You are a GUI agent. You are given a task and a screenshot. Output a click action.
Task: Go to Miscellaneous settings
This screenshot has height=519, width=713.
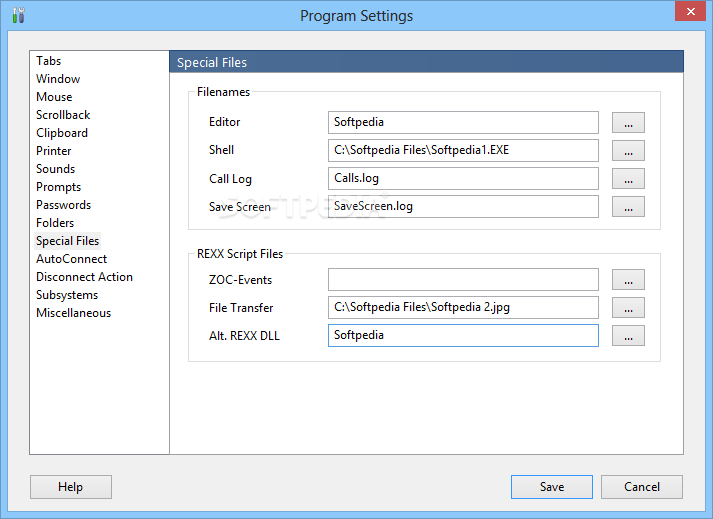click(x=73, y=313)
